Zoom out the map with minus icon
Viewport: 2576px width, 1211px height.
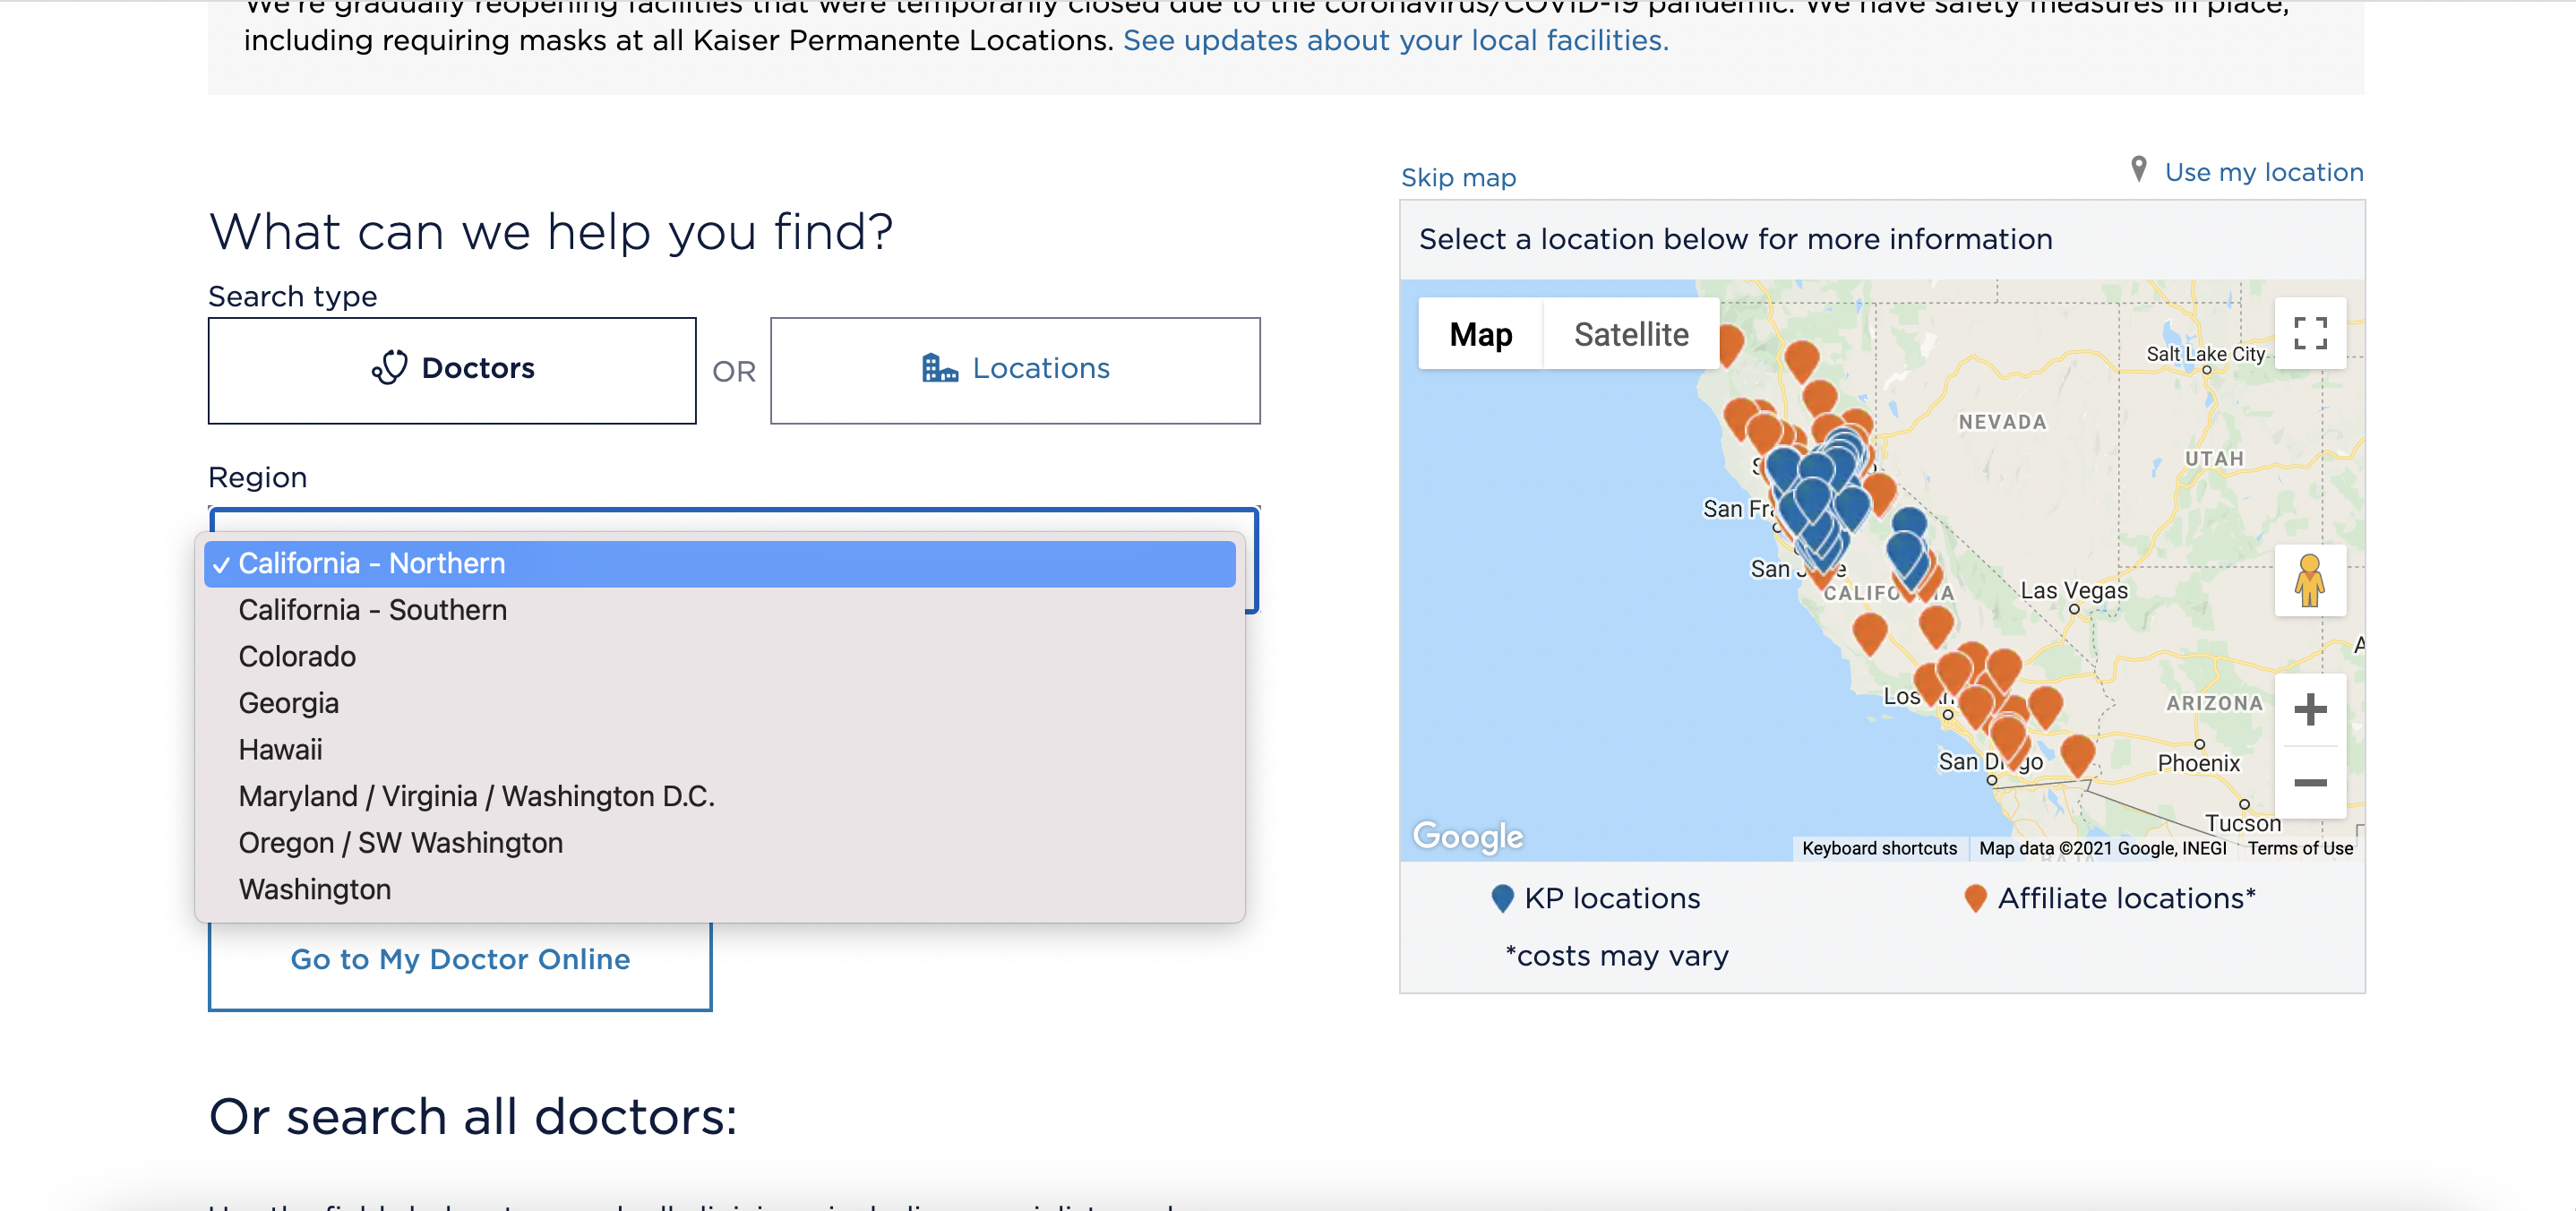pos(2309,782)
